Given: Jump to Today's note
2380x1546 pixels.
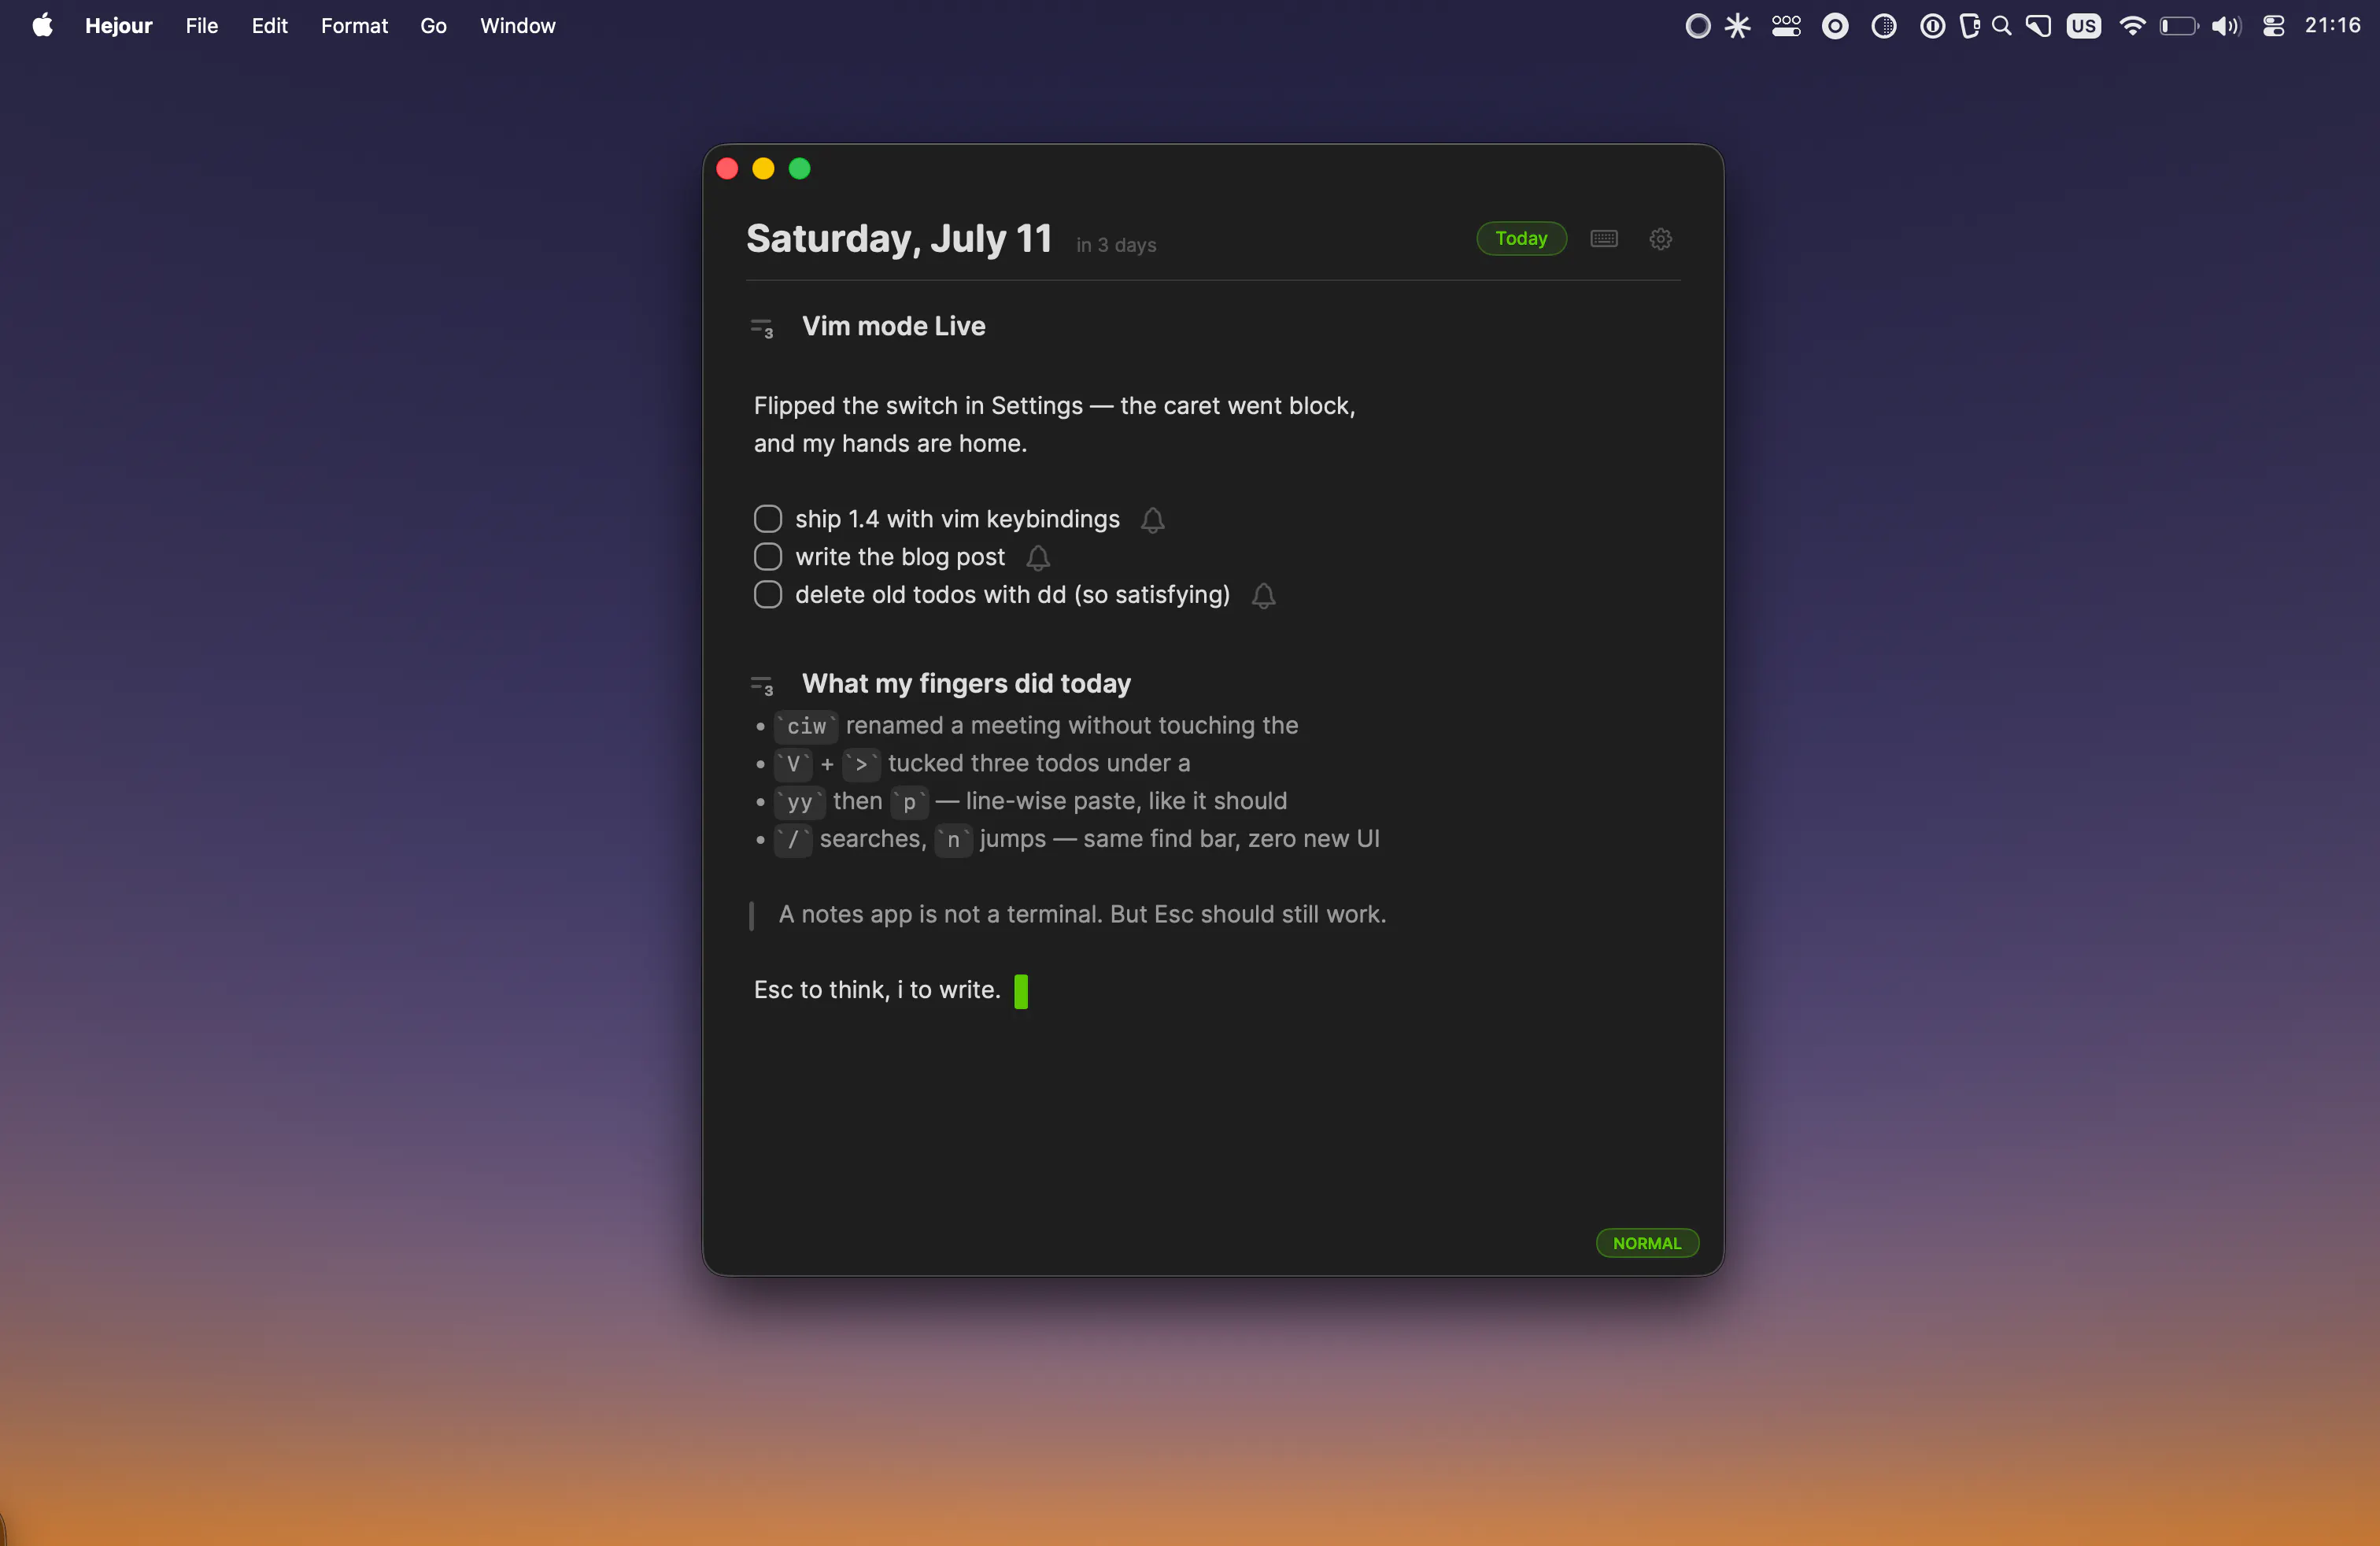Looking at the screenshot, I should click(x=1521, y=238).
